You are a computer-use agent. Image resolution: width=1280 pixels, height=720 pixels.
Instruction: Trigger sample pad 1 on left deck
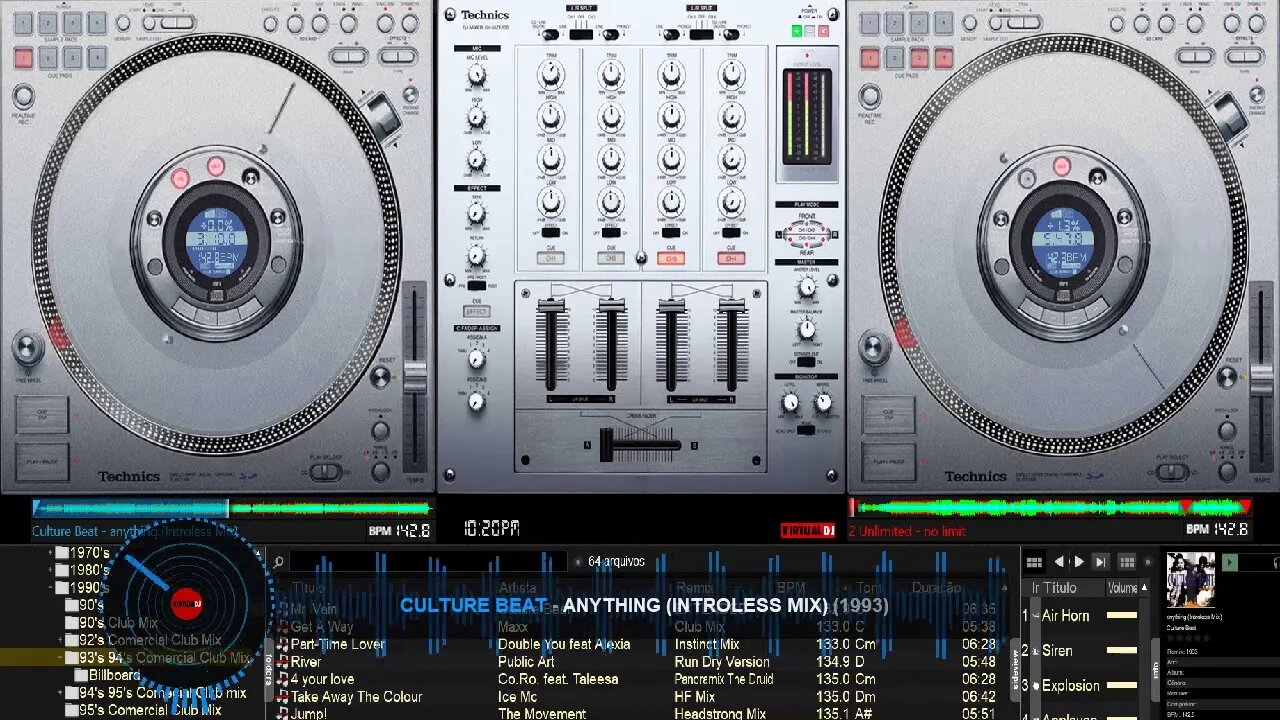(24, 23)
